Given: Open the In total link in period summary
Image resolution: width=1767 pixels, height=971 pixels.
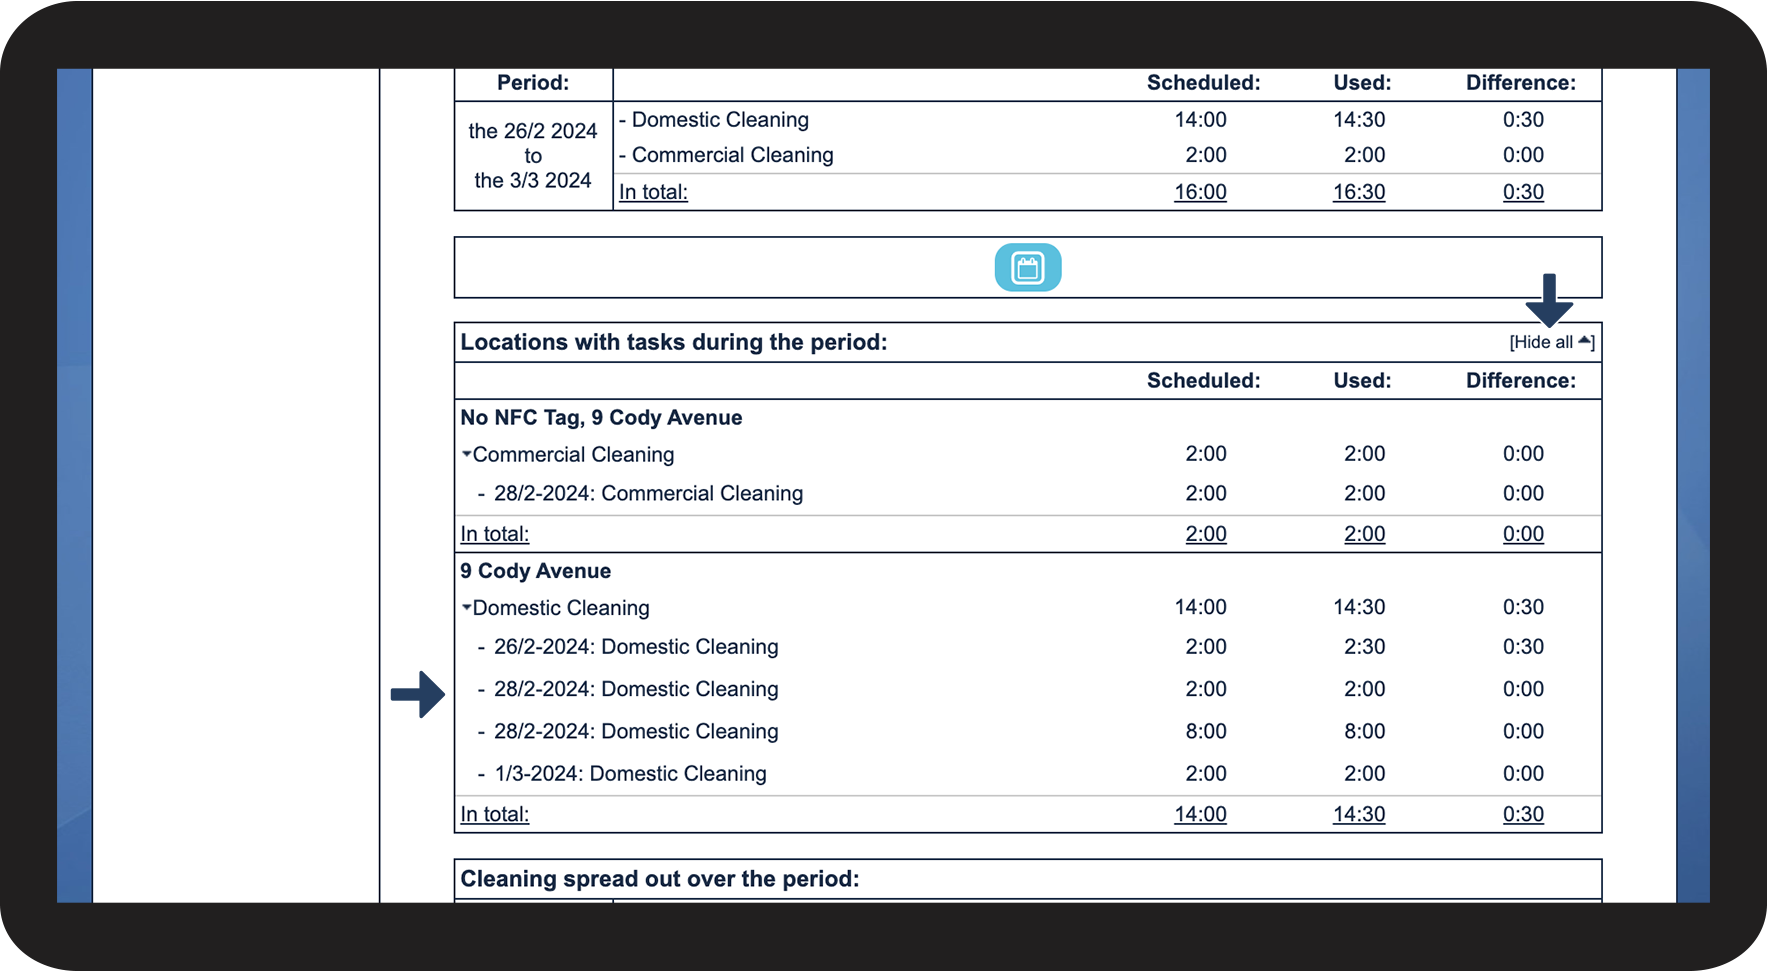Looking at the screenshot, I should coord(653,192).
